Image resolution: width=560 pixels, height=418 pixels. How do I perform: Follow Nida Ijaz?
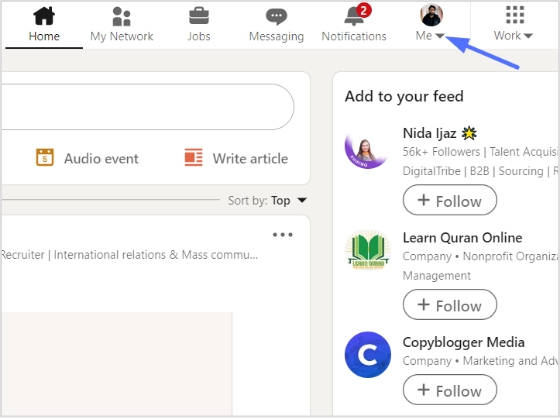click(x=450, y=200)
